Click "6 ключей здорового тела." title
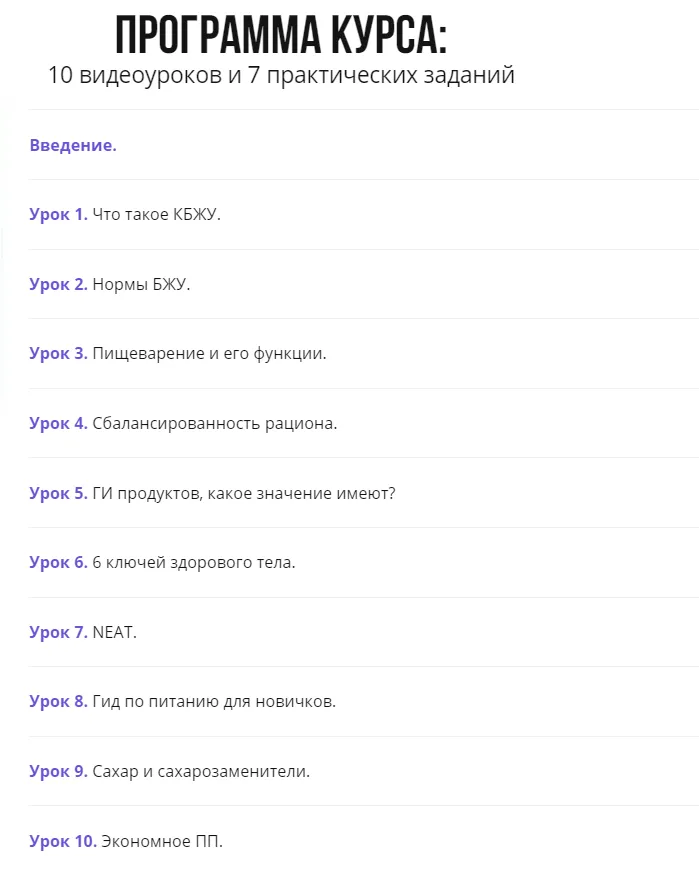The image size is (699, 878). click(194, 562)
